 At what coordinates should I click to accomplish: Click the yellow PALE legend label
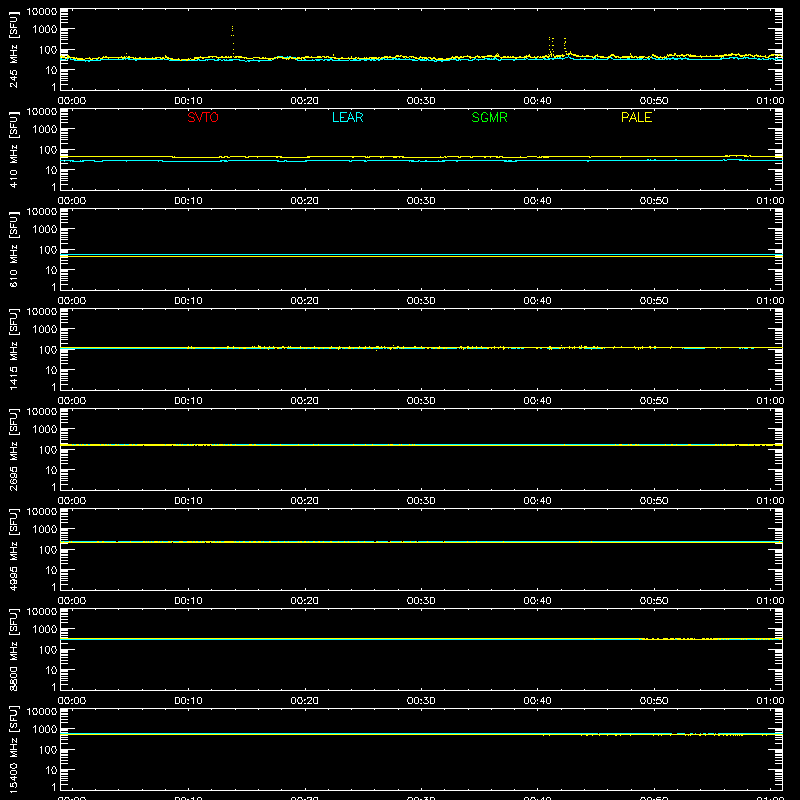coord(636,117)
